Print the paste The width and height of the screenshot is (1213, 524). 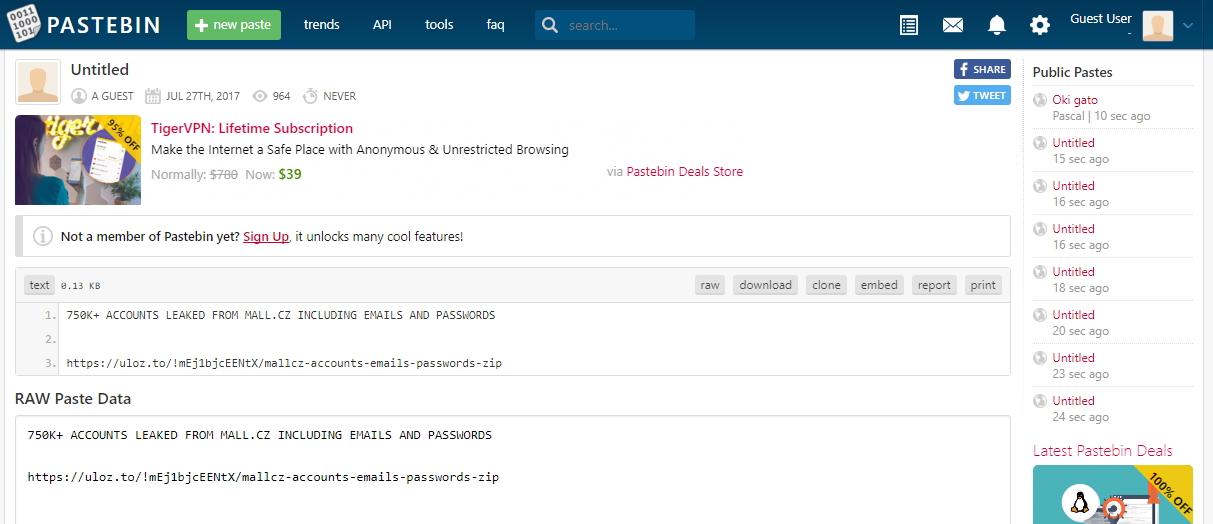coord(983,285)
